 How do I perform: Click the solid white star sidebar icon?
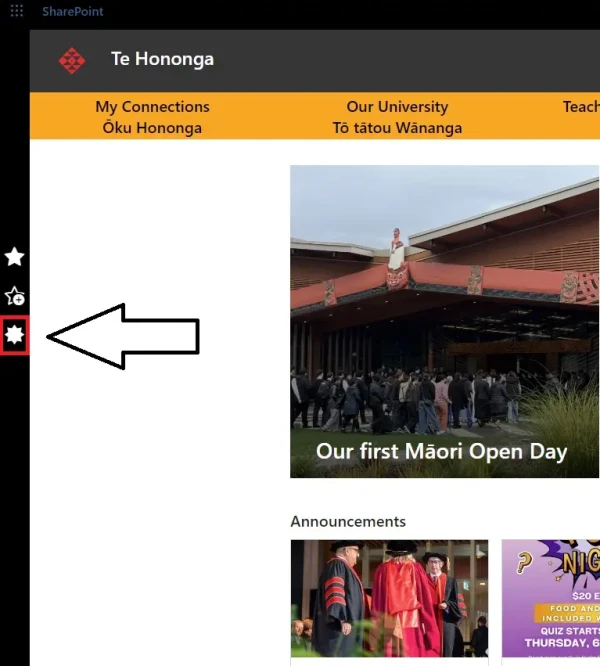(15, 257)
